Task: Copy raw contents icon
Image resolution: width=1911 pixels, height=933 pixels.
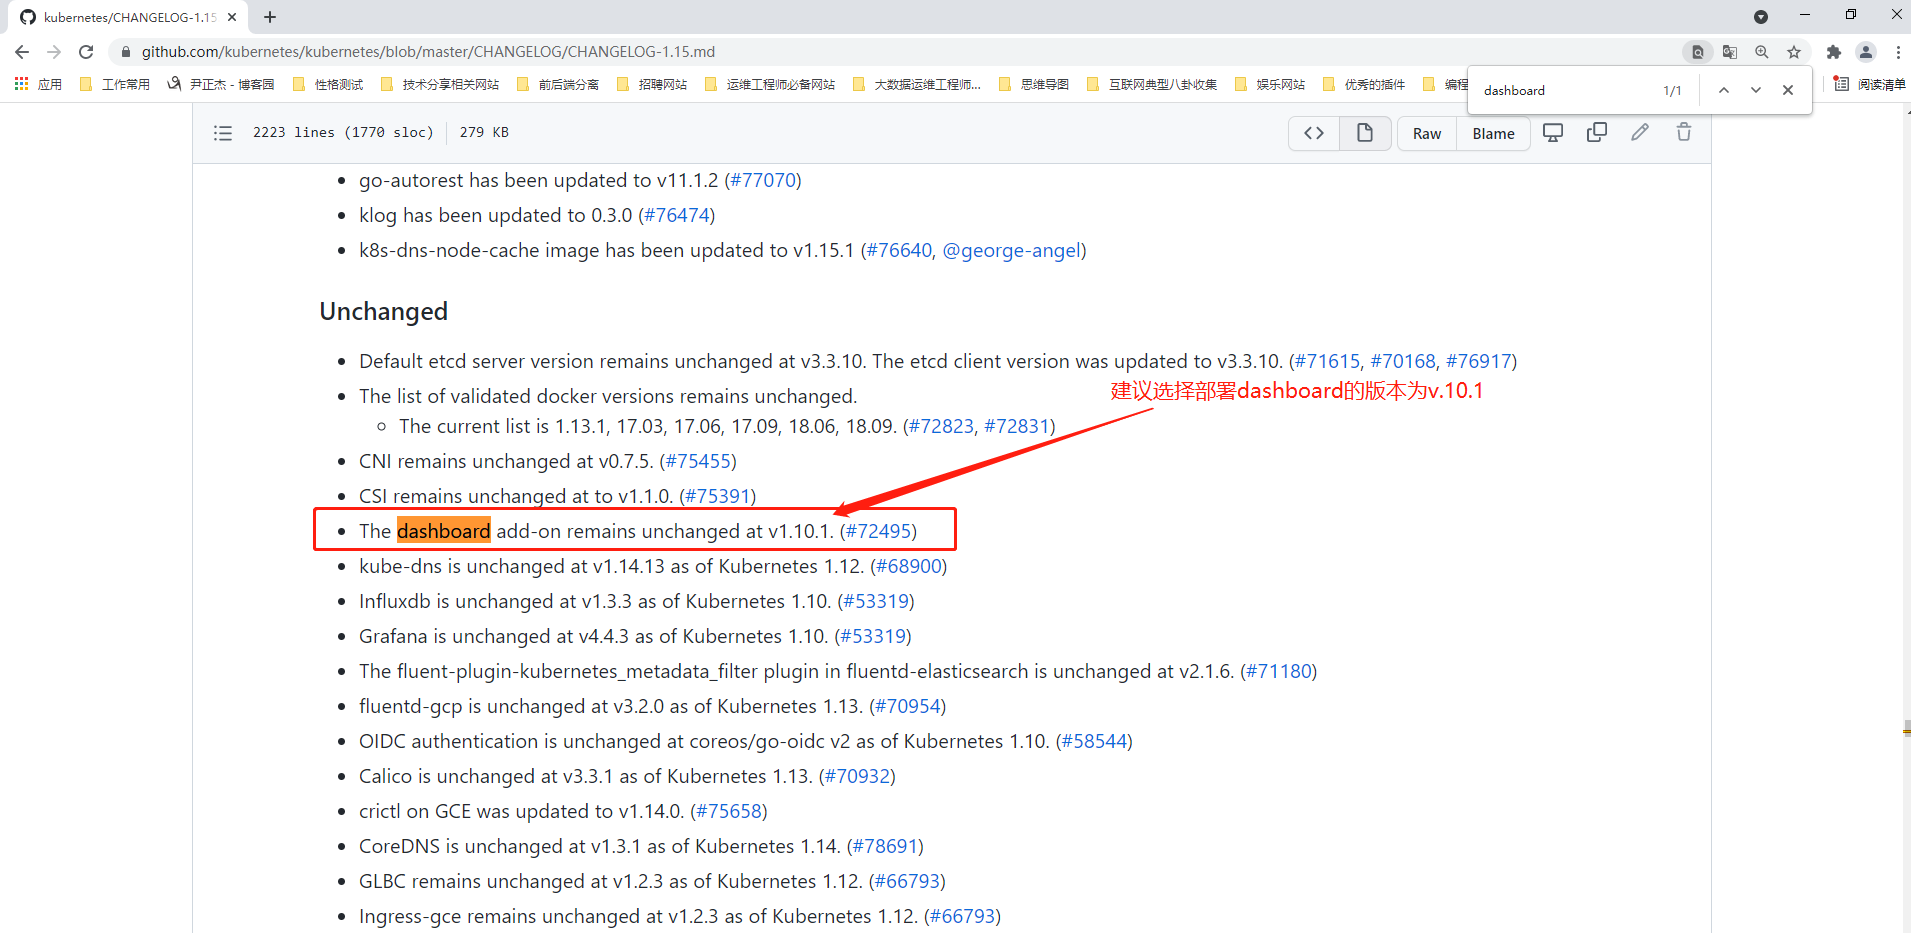Action: (x=1597, y=133)
